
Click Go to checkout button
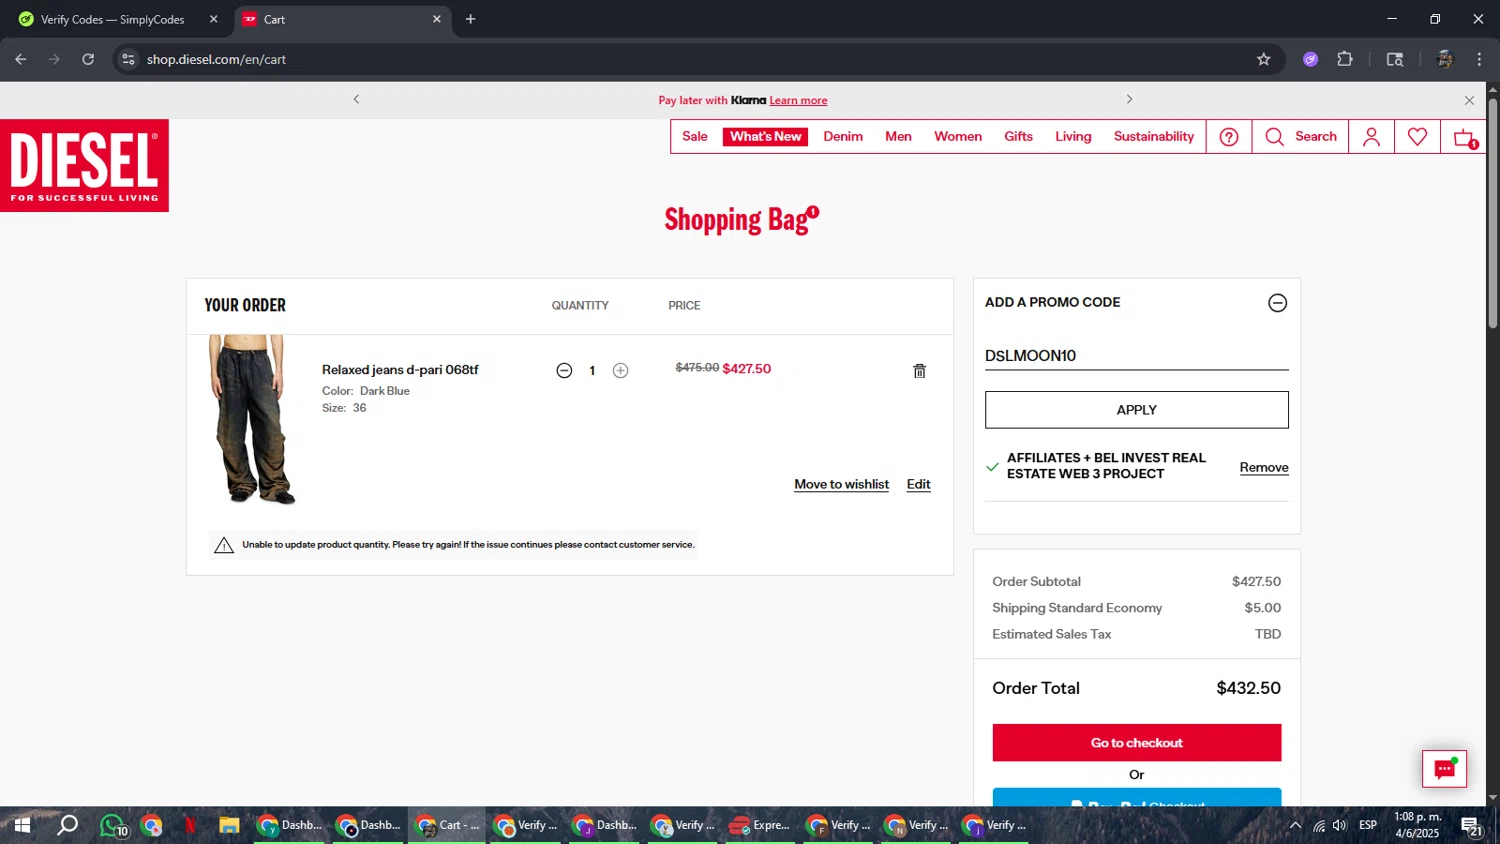point(1136,743)
